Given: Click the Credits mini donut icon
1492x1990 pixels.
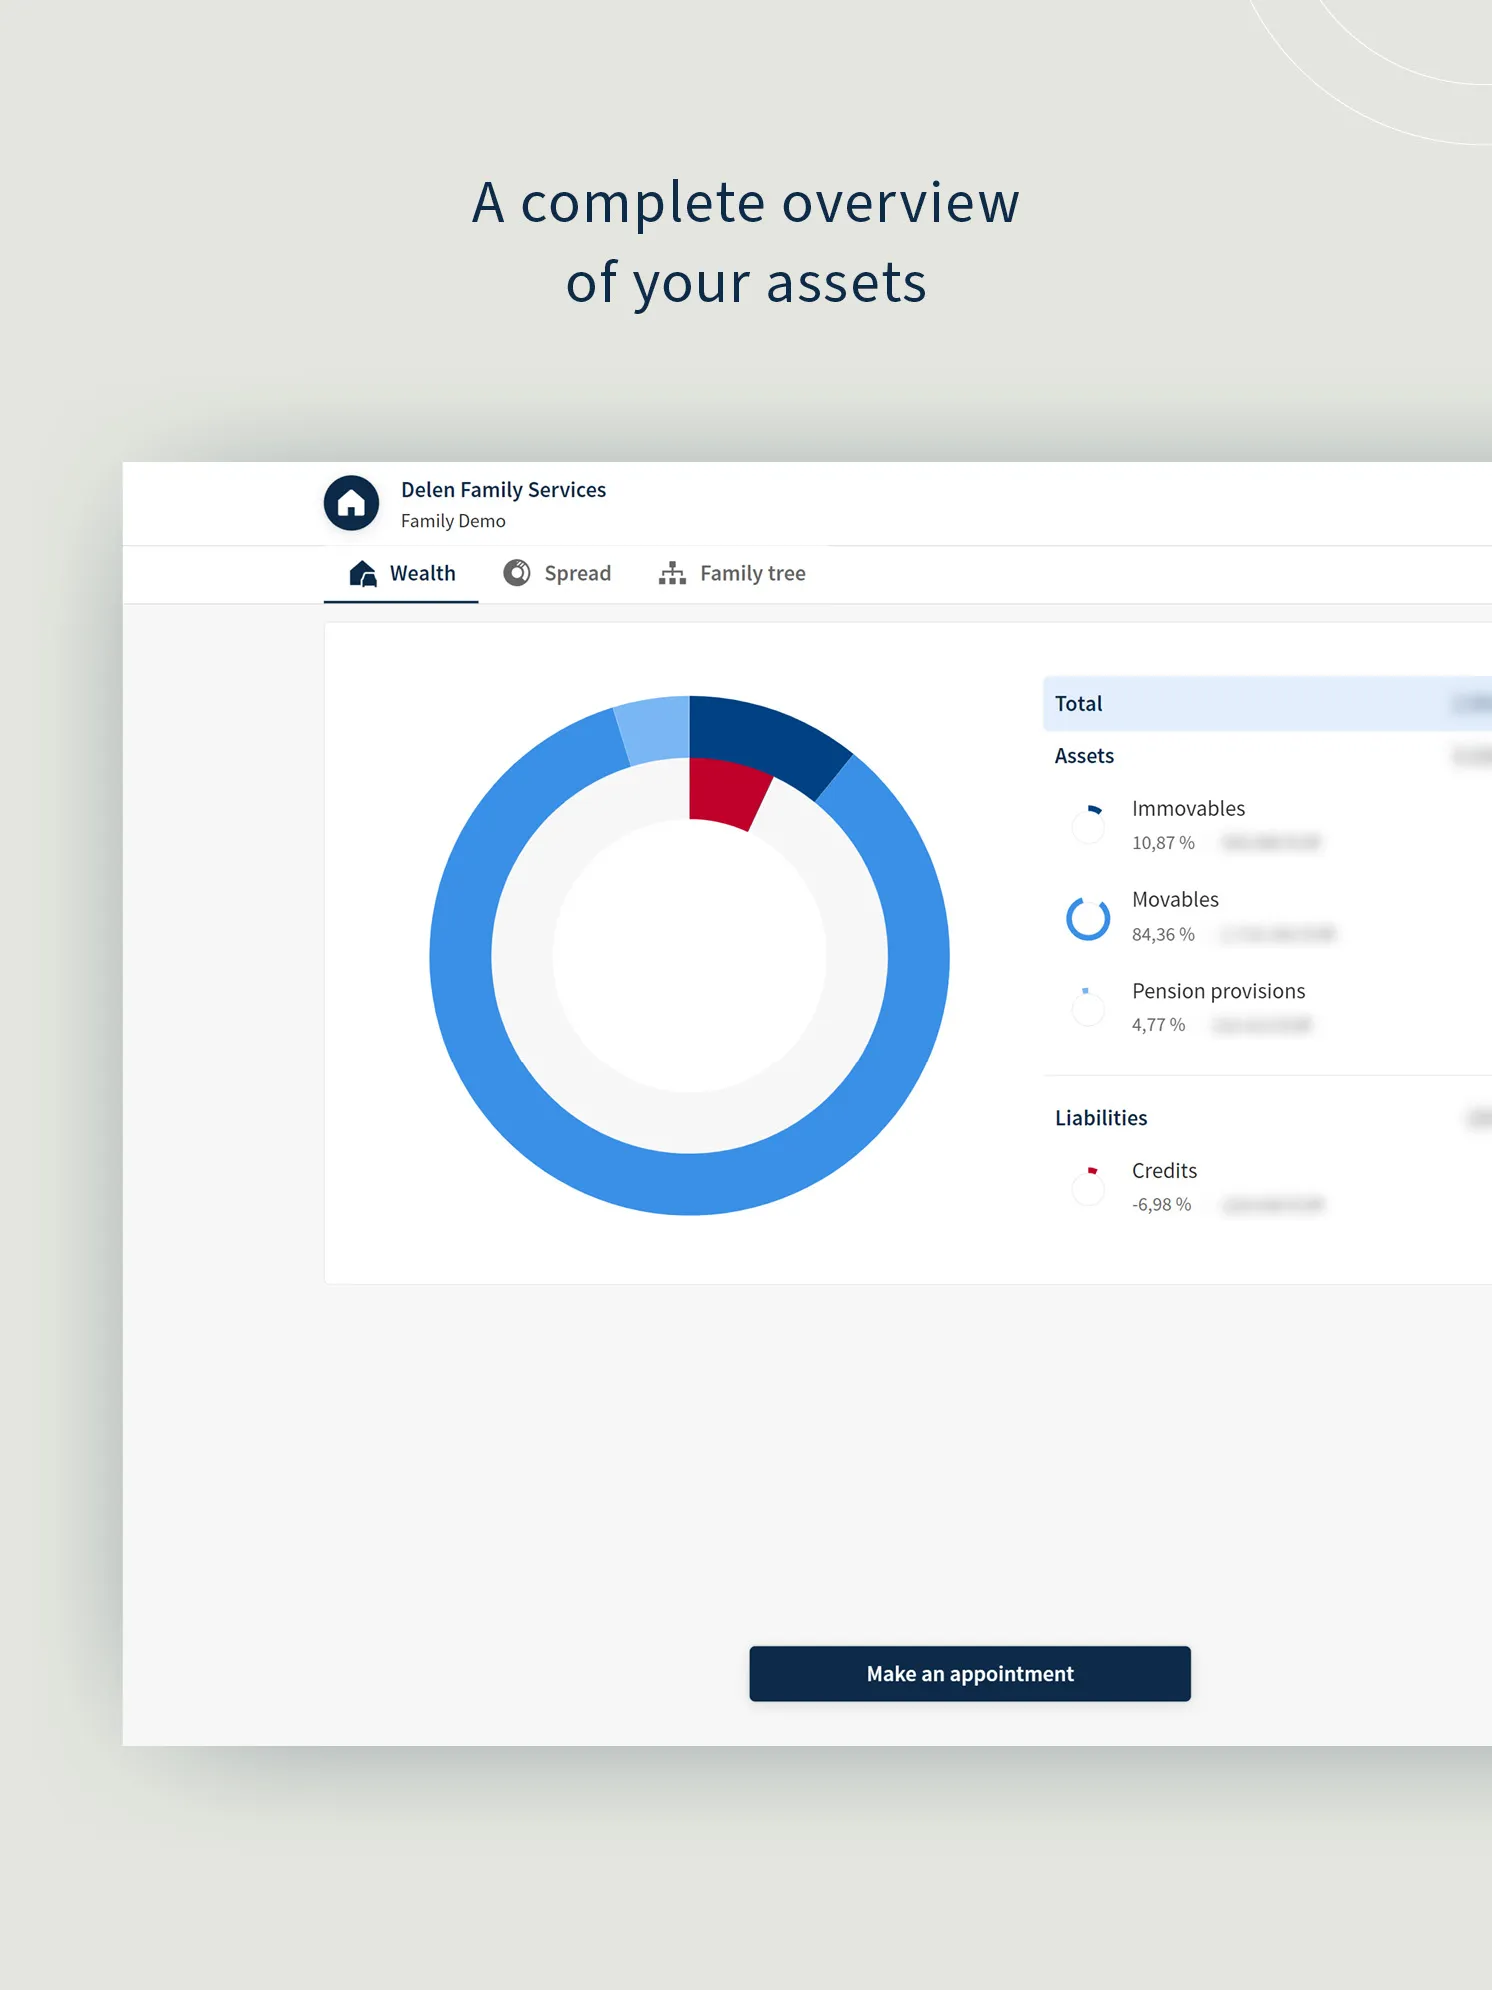Looking at the screenshot, I should [x=1088, y=1187].
